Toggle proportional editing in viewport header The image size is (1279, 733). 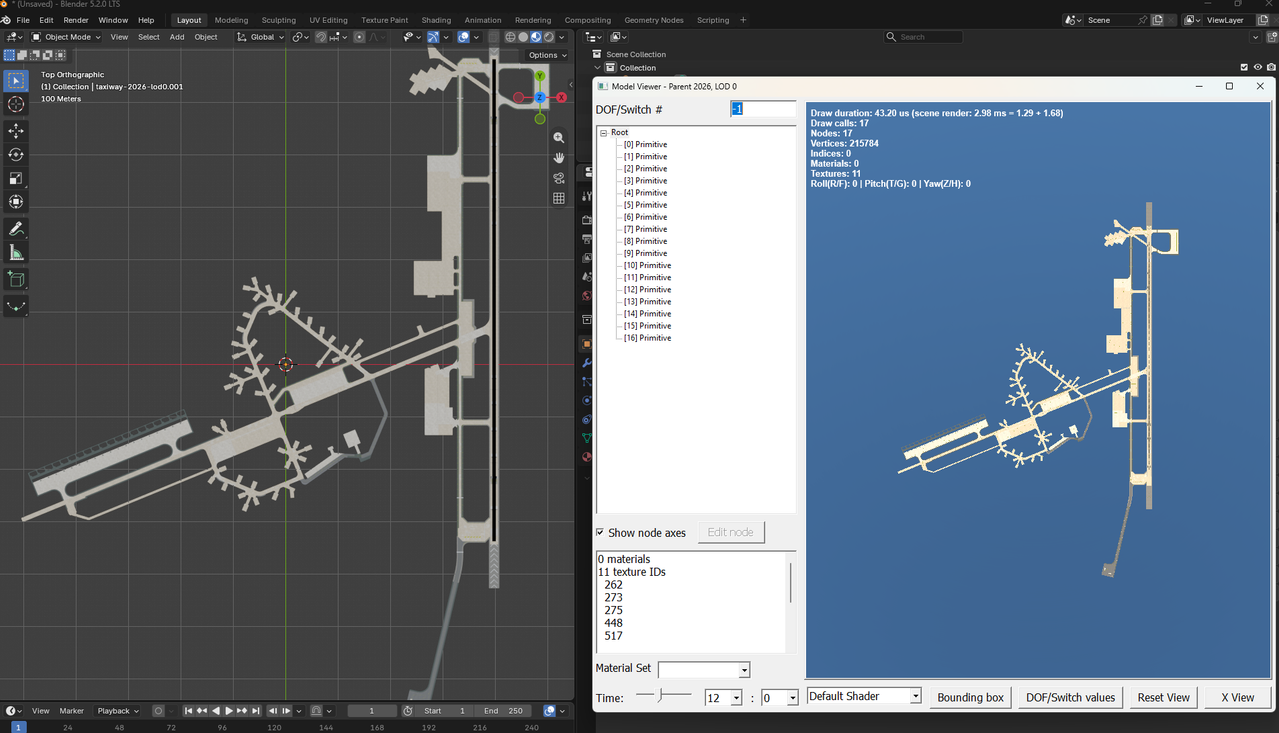[360, 37]
